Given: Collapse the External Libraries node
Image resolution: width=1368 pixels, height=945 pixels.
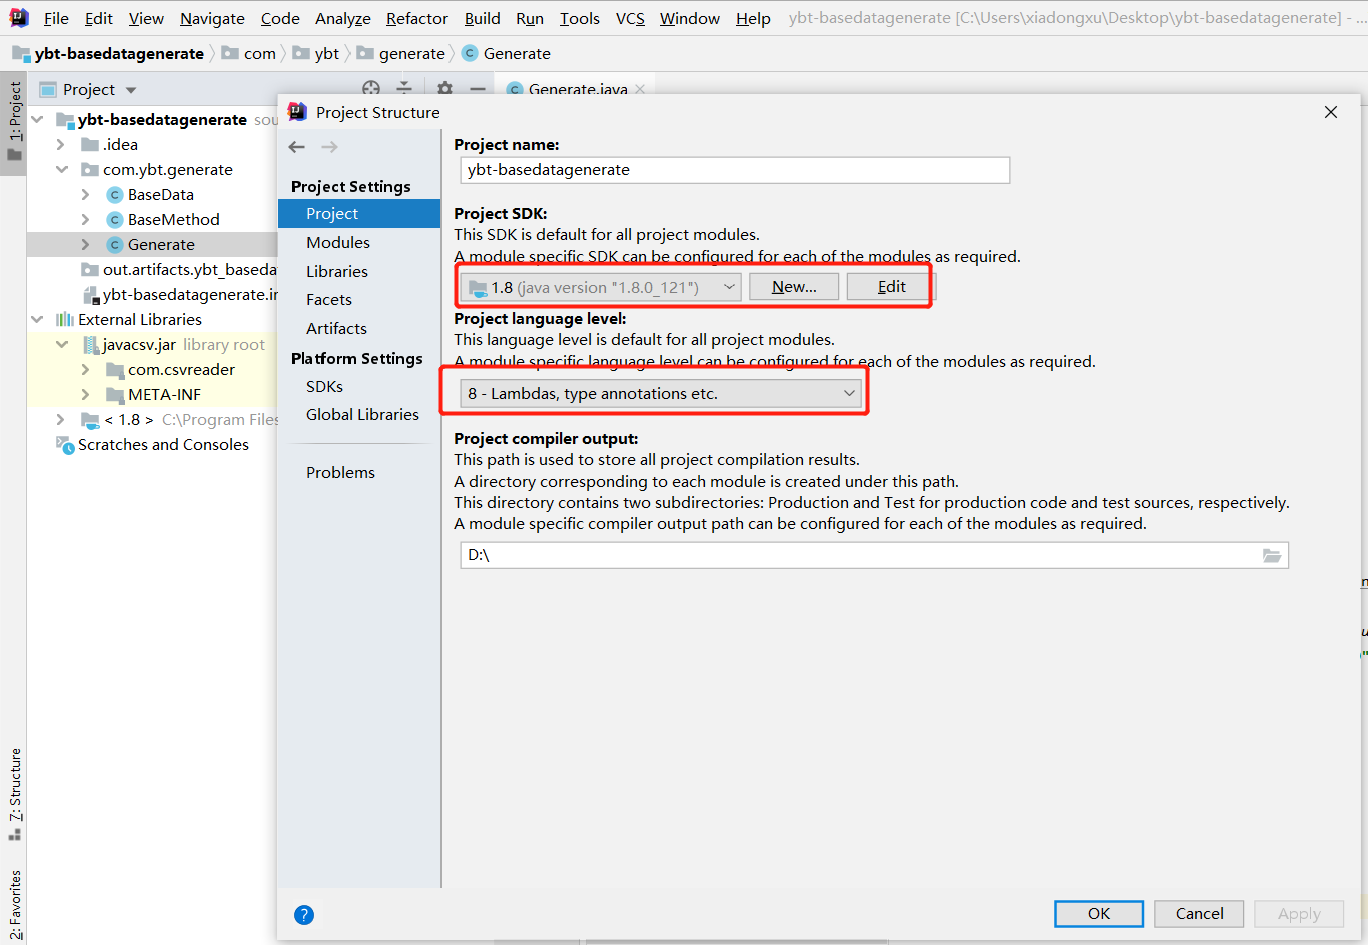Looking at the screenshot, I should coord(38,320).
